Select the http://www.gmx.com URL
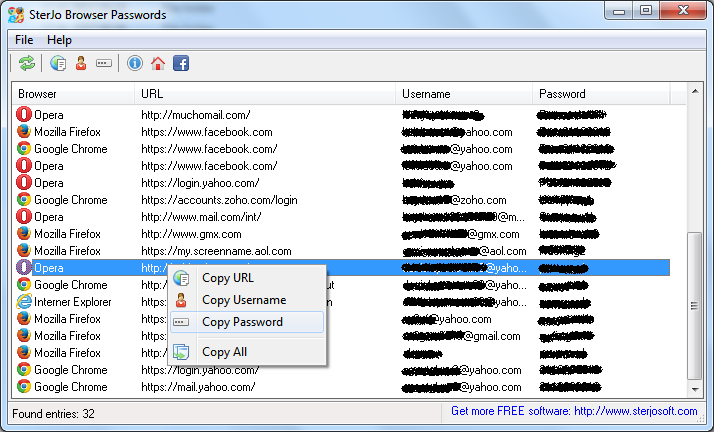This screenshot has width=714, height=432. (x=191, y=234)
